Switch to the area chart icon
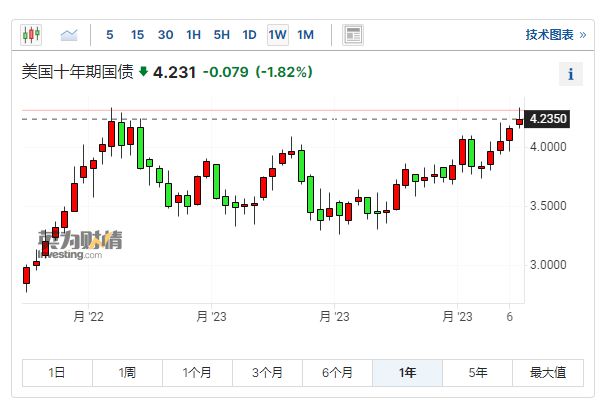The height and width of the screenshot is (405, 607). click(69, 35)
